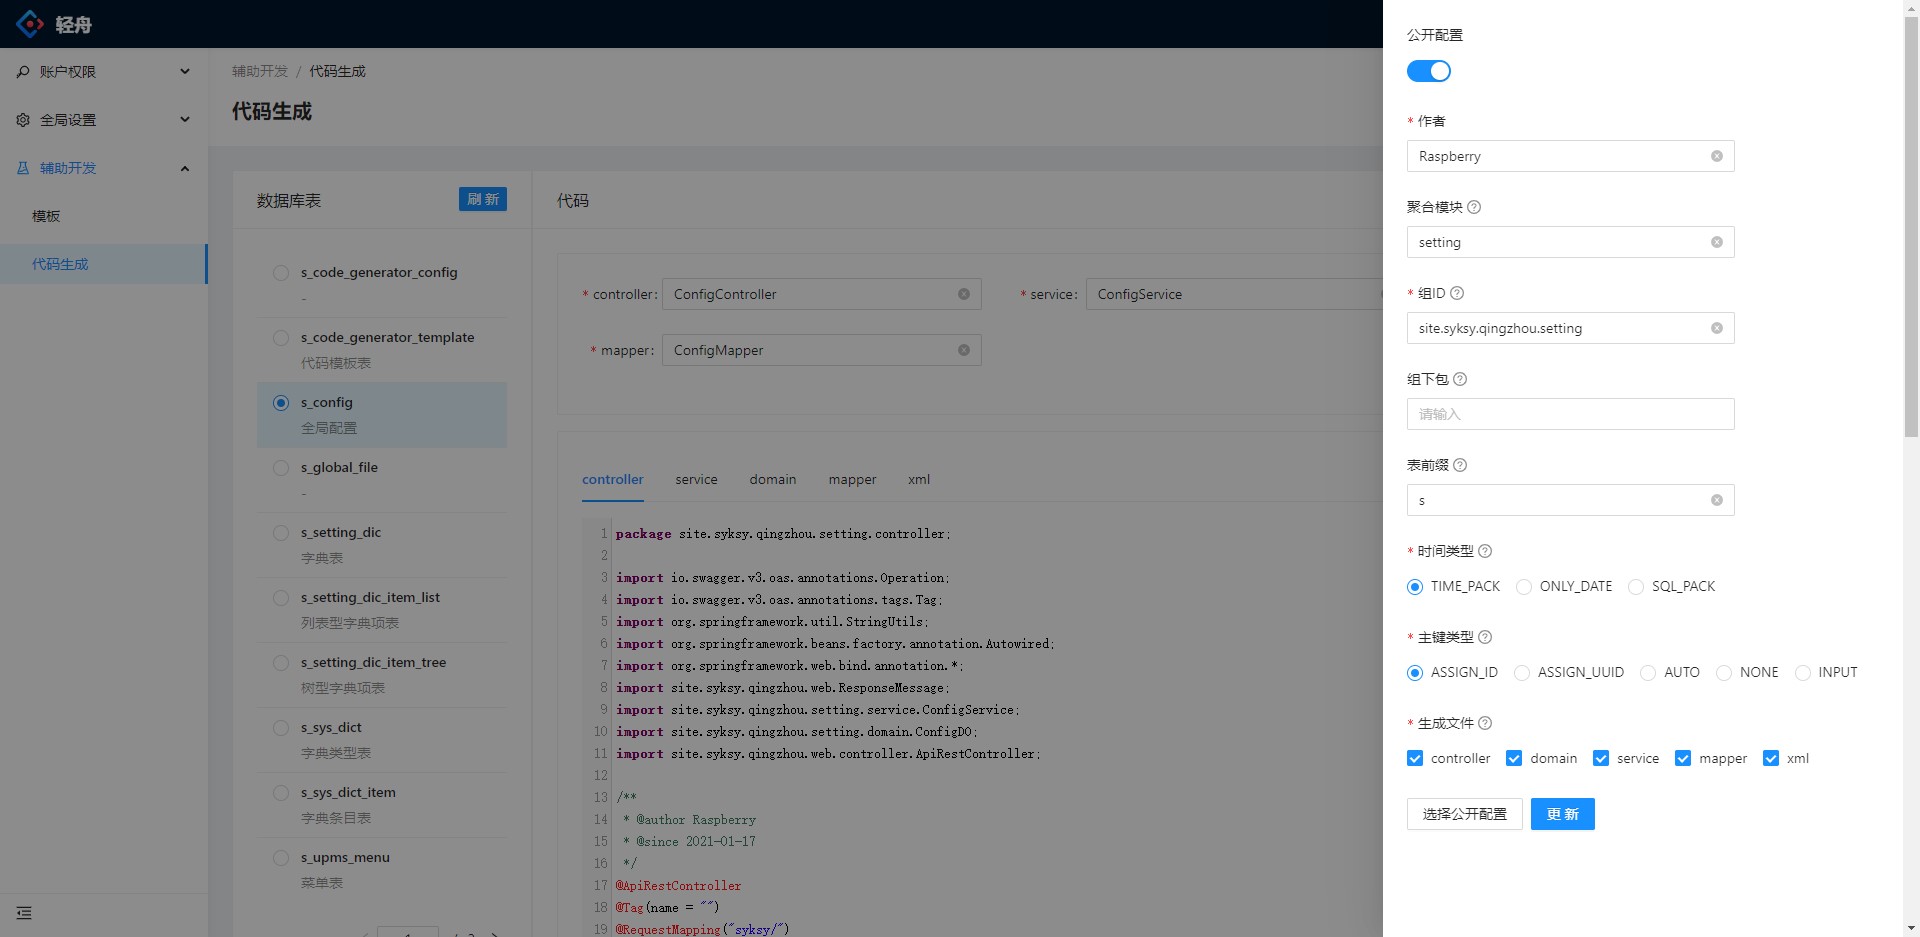Clear the mapper name field icon

(x=964, y=350)
